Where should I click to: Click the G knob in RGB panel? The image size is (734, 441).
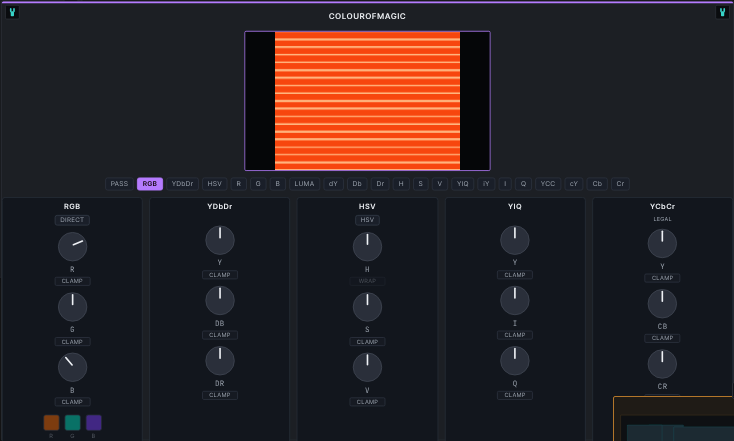(73, 307)
